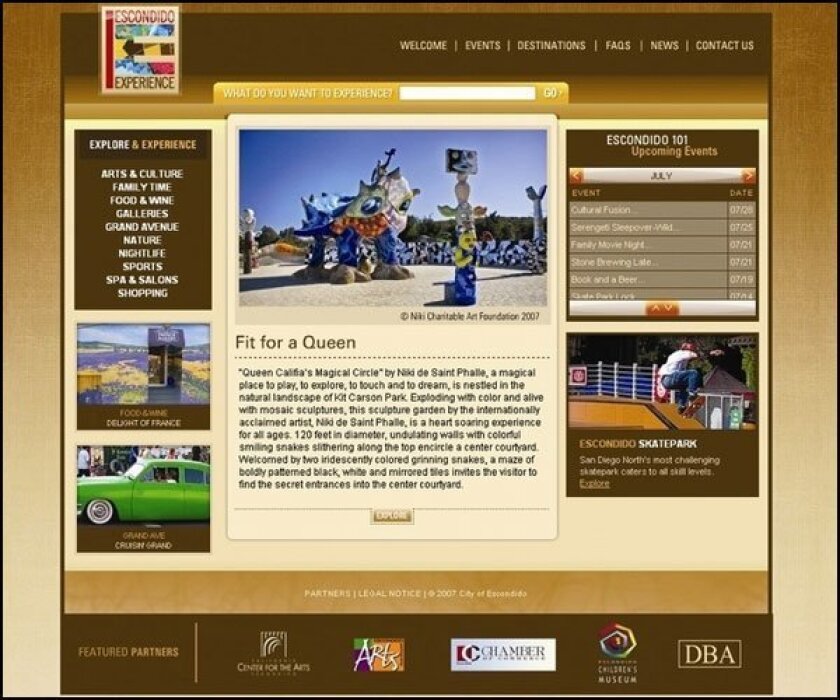Select Food & Wine in the Explore sidebar

click(x=142, y=200)
